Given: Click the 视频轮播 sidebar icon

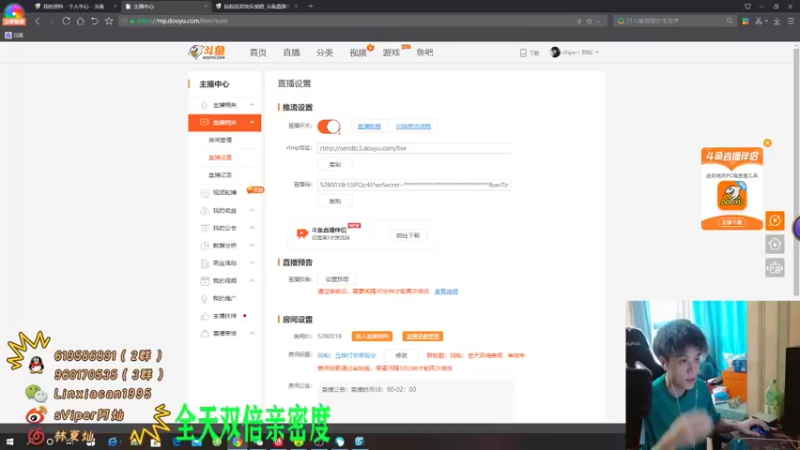Looking at the screenshot, I should click(205, 193).
